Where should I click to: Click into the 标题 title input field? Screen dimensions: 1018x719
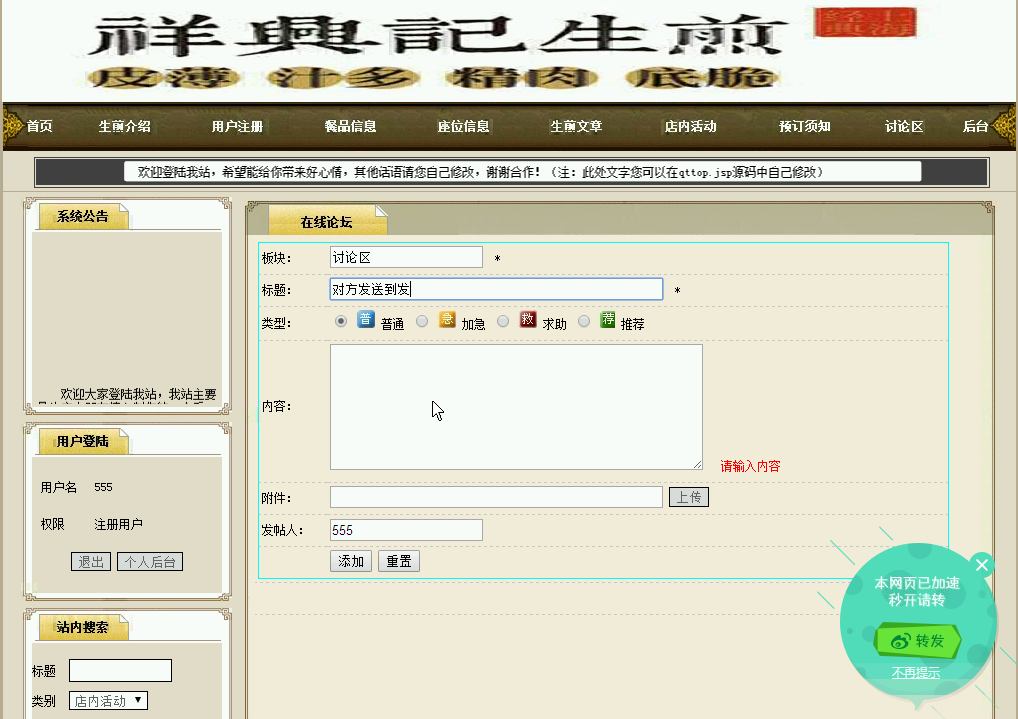tap(497, 289)
